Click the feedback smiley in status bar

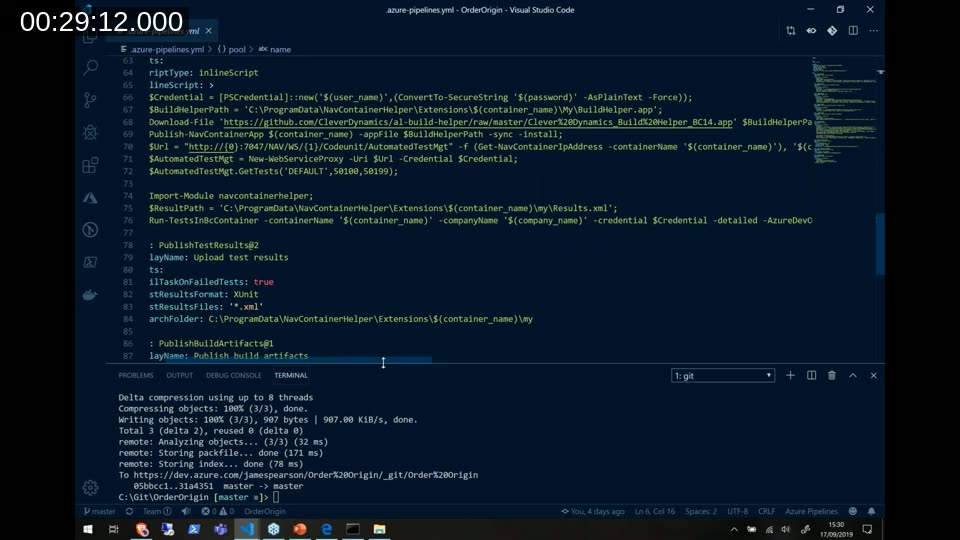(x=853, y=511)
